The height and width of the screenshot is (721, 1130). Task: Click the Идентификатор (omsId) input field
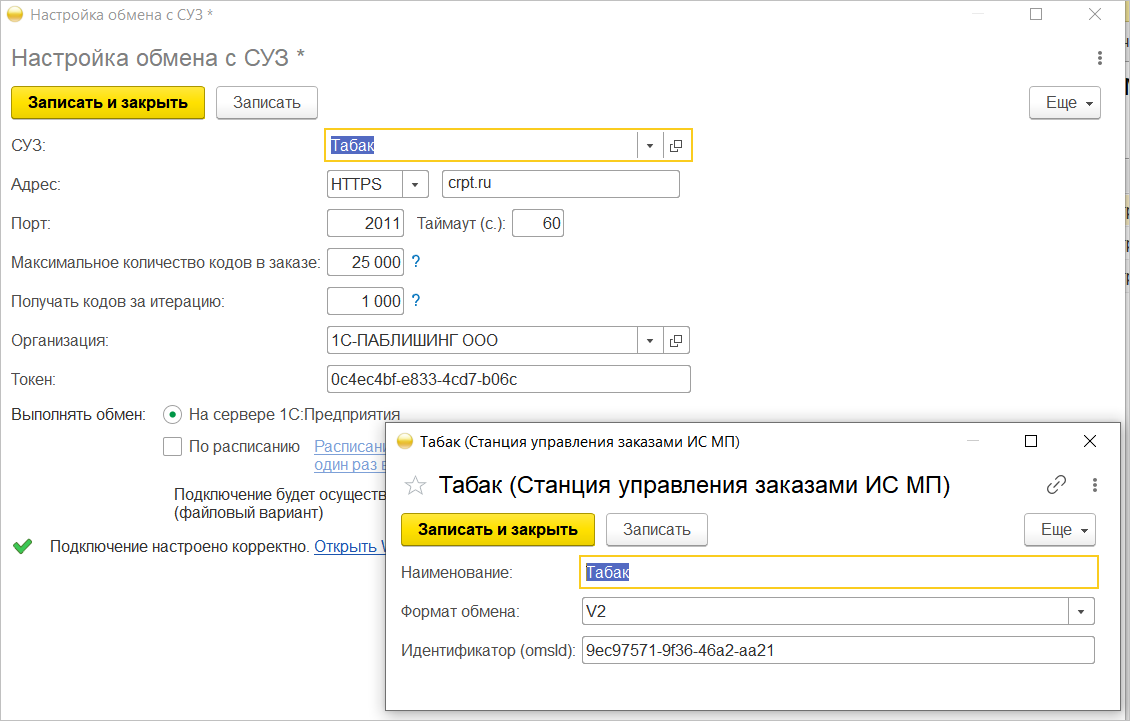[838, 650]
